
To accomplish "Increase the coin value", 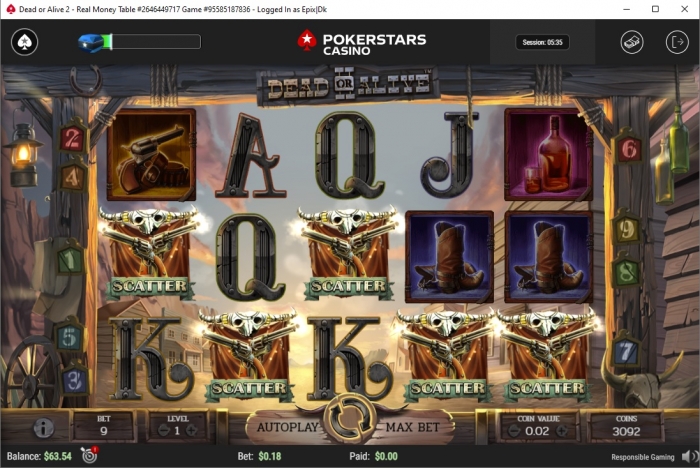I will [x=561, y=431].
